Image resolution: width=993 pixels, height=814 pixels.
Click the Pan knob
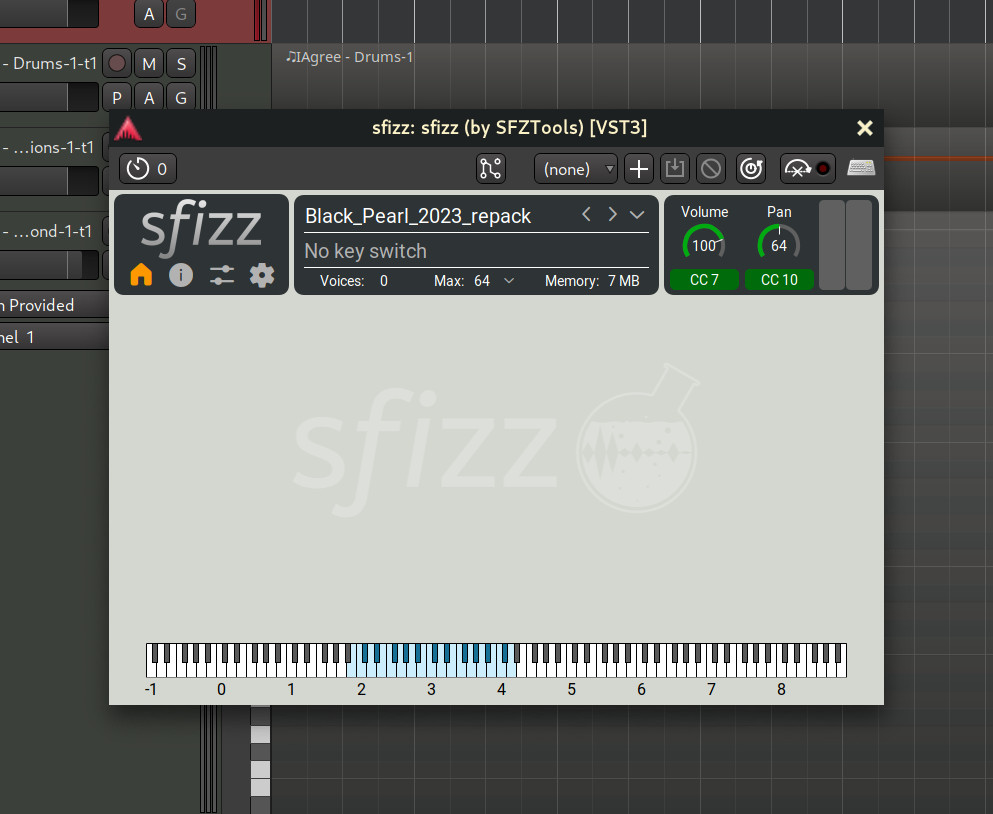(779, 244)
